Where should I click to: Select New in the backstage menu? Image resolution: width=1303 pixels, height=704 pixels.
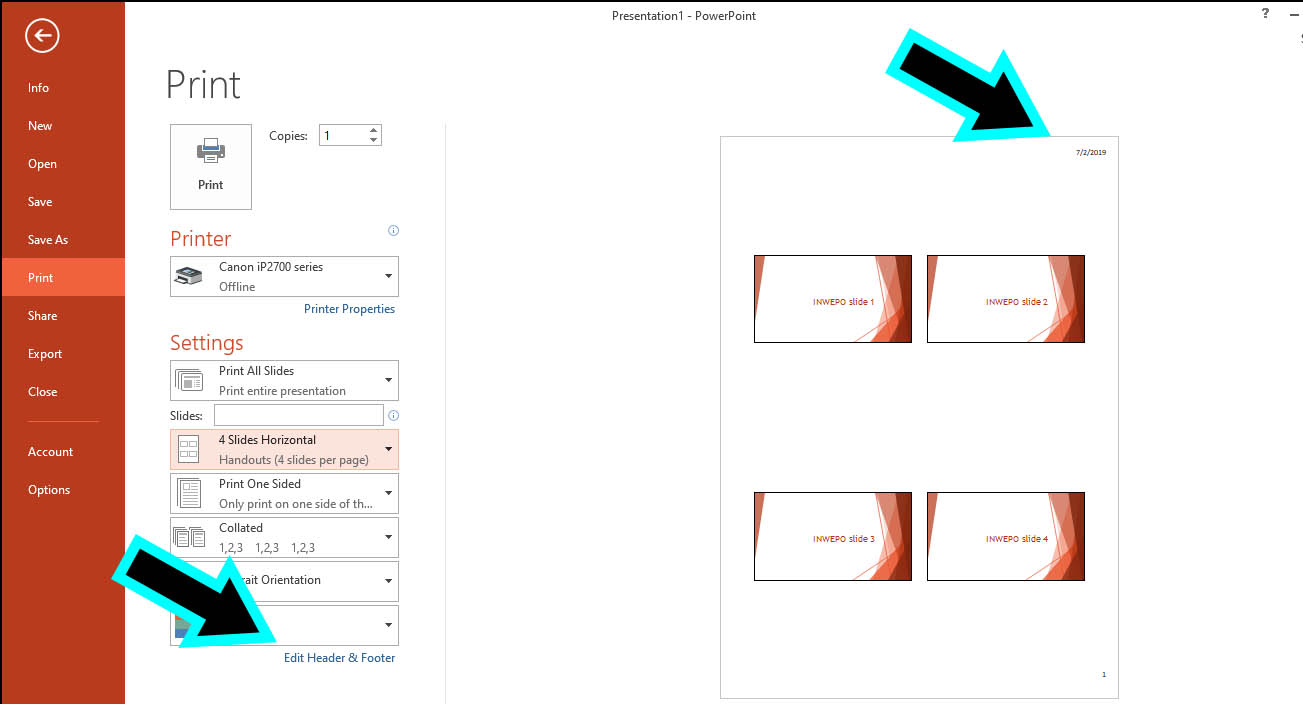click(x=62, y=125)
